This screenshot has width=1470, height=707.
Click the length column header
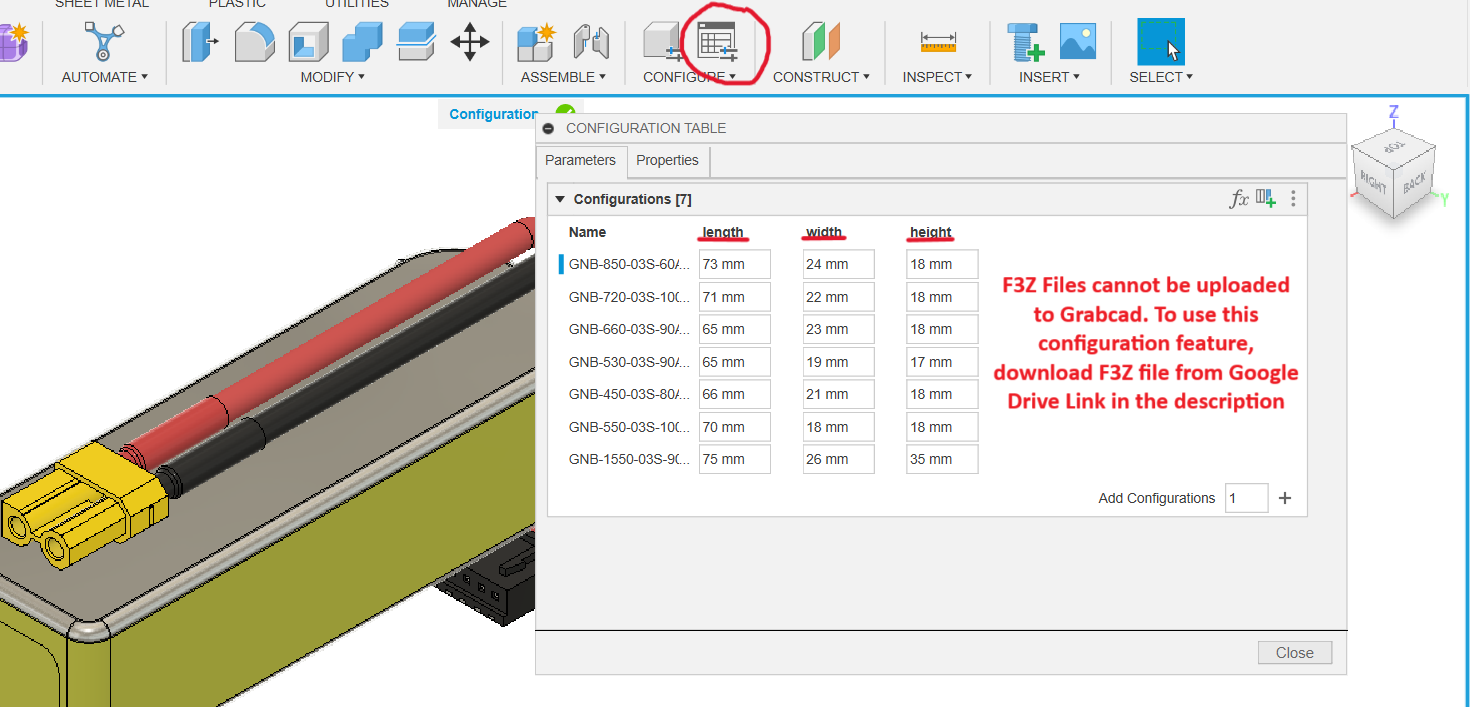pyautogui.click(x=723, y=232)
